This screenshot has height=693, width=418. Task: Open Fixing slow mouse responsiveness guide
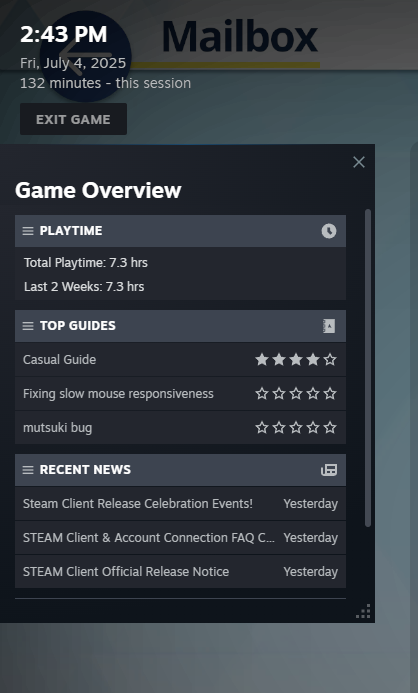pos(180,394)
